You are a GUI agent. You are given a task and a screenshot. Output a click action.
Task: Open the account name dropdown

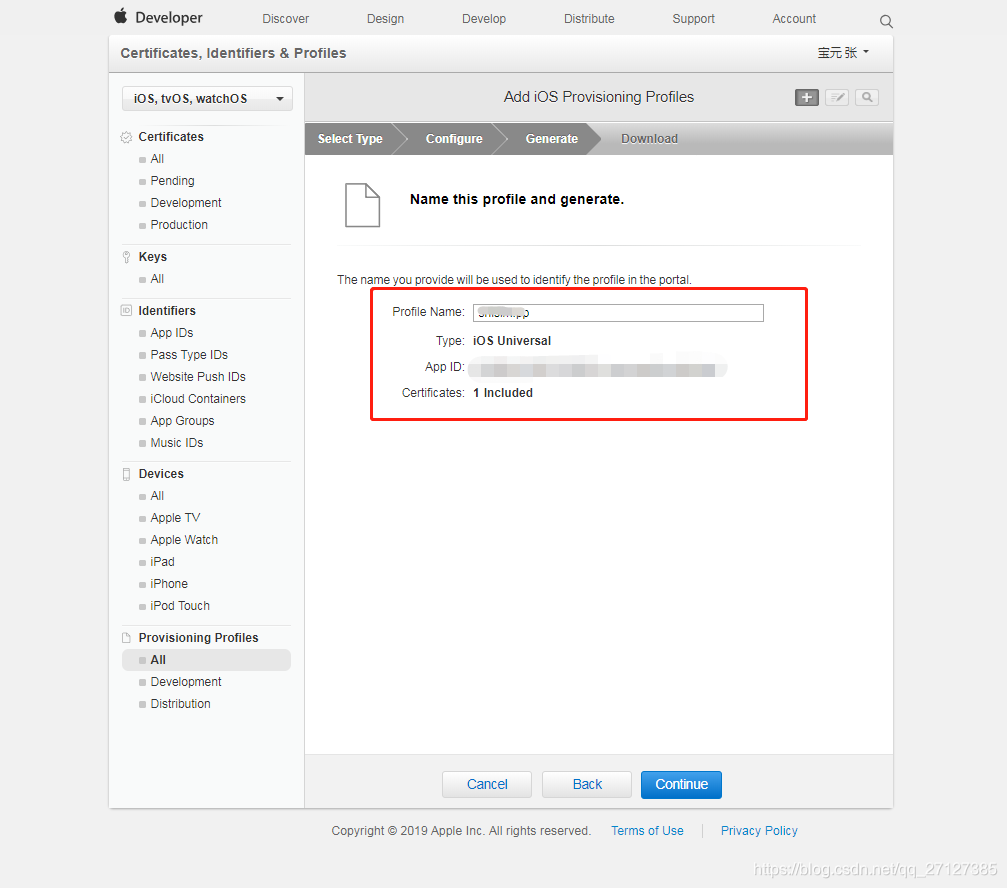point(843,53)
